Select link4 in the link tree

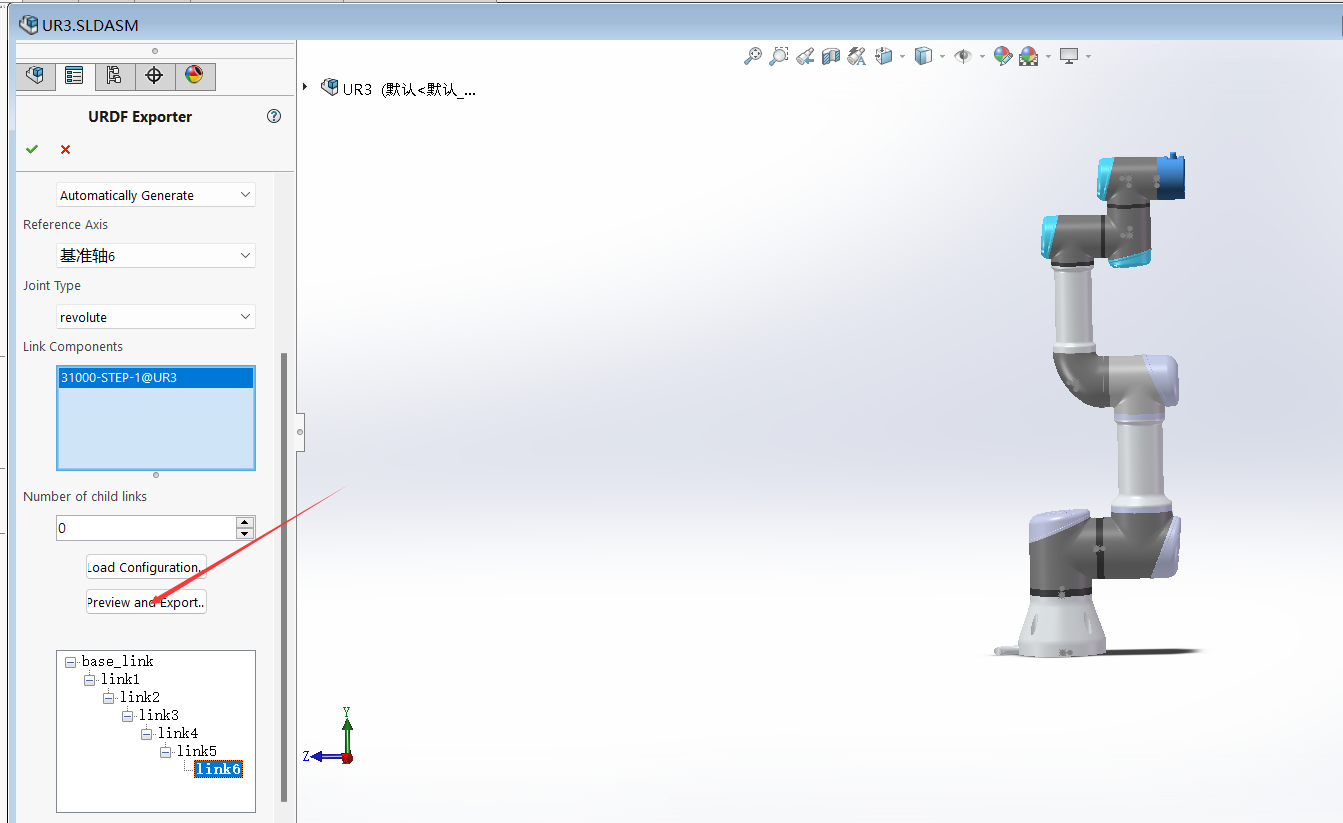click(x=178, y=733)
